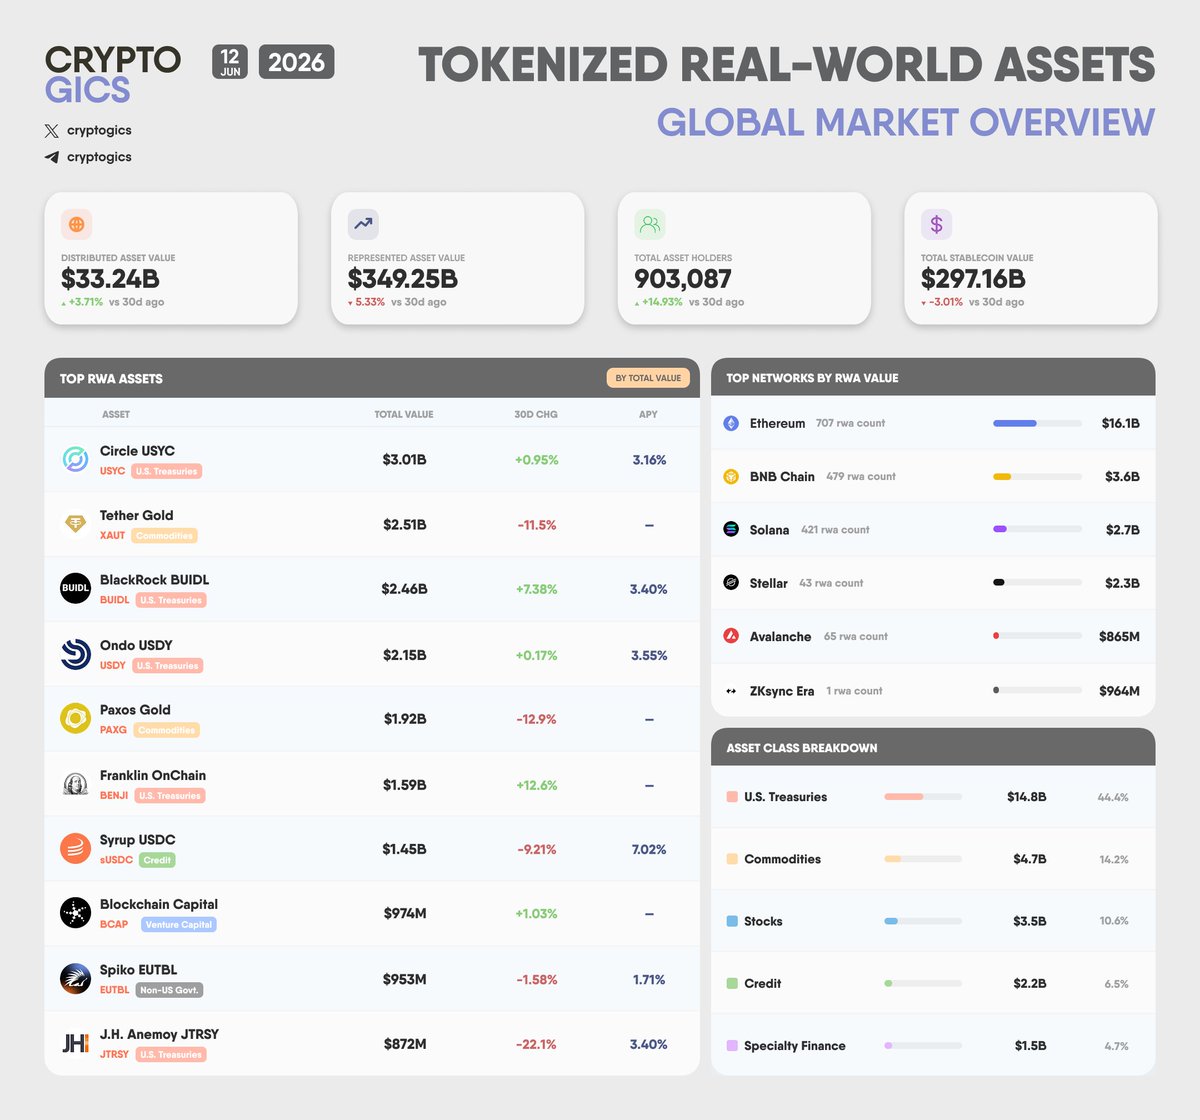The image size is (1200, 1120).
Task: Click the APY column header
Action: 649,414
